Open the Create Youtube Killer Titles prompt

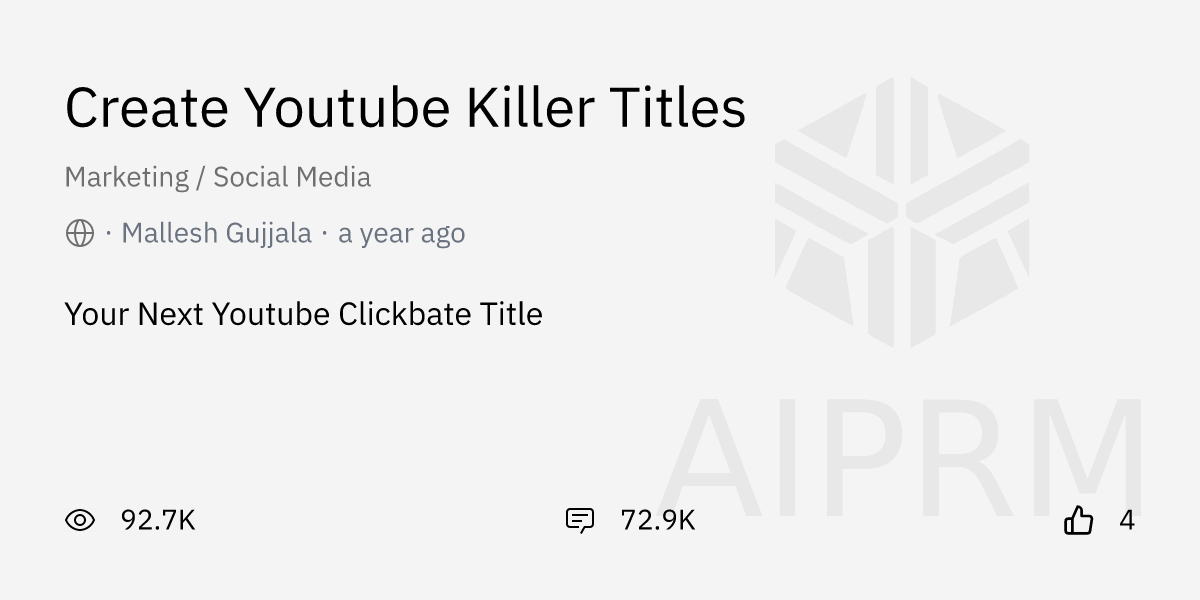(405, 108)
